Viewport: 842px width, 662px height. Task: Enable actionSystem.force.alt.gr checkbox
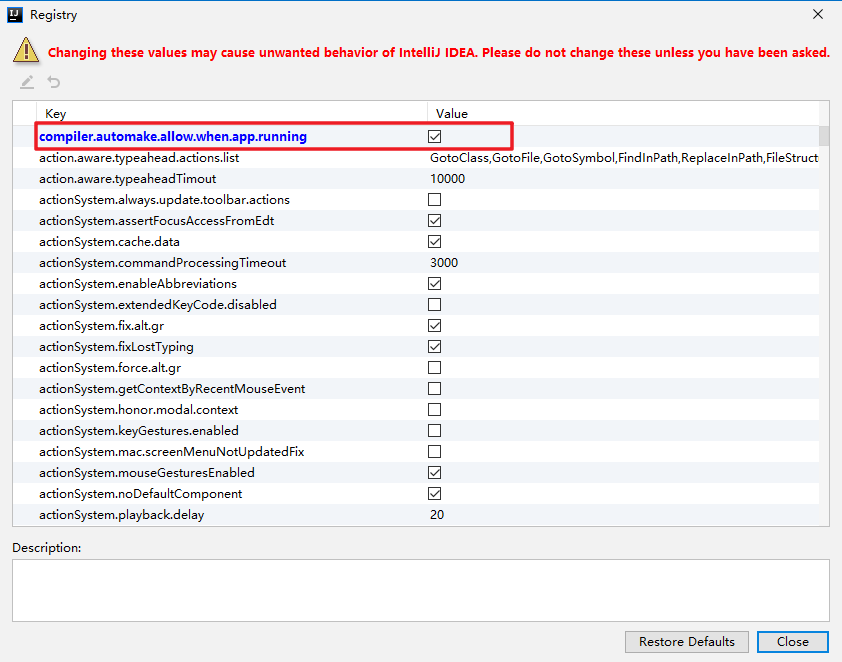tap(434, 367)
